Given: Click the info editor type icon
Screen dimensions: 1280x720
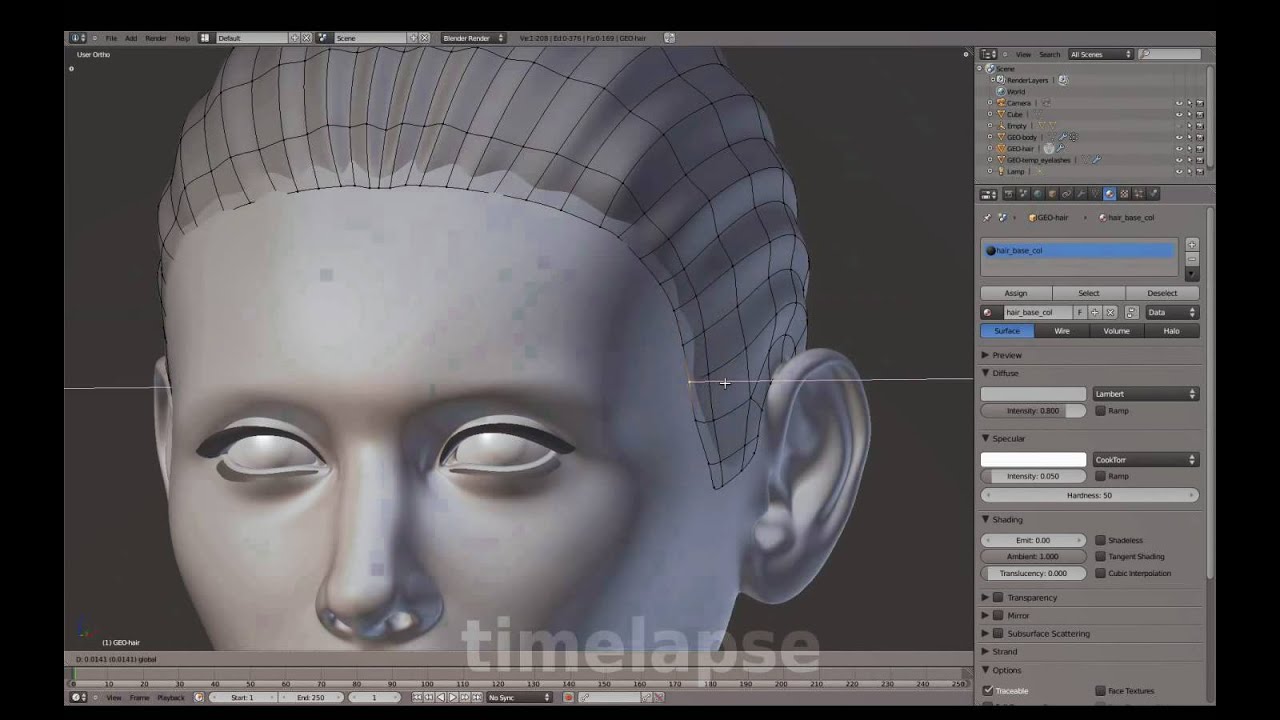Looking at the screenshot, I should click(x=77, y=38).
